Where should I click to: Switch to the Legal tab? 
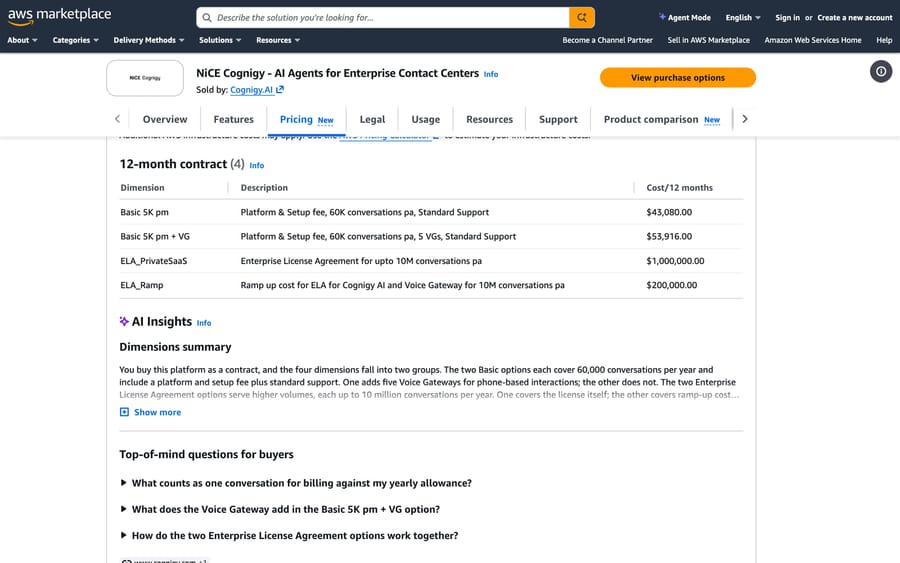[372, 119]
